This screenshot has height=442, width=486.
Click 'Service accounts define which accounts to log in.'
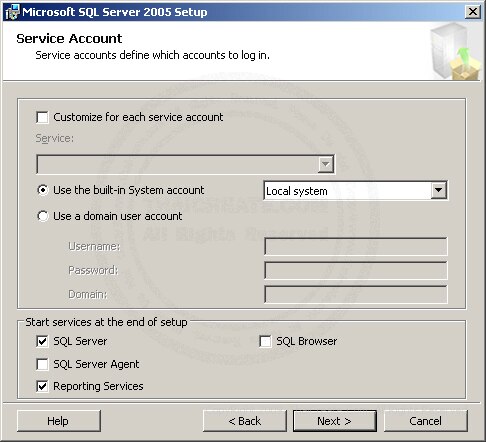[152, 55]
